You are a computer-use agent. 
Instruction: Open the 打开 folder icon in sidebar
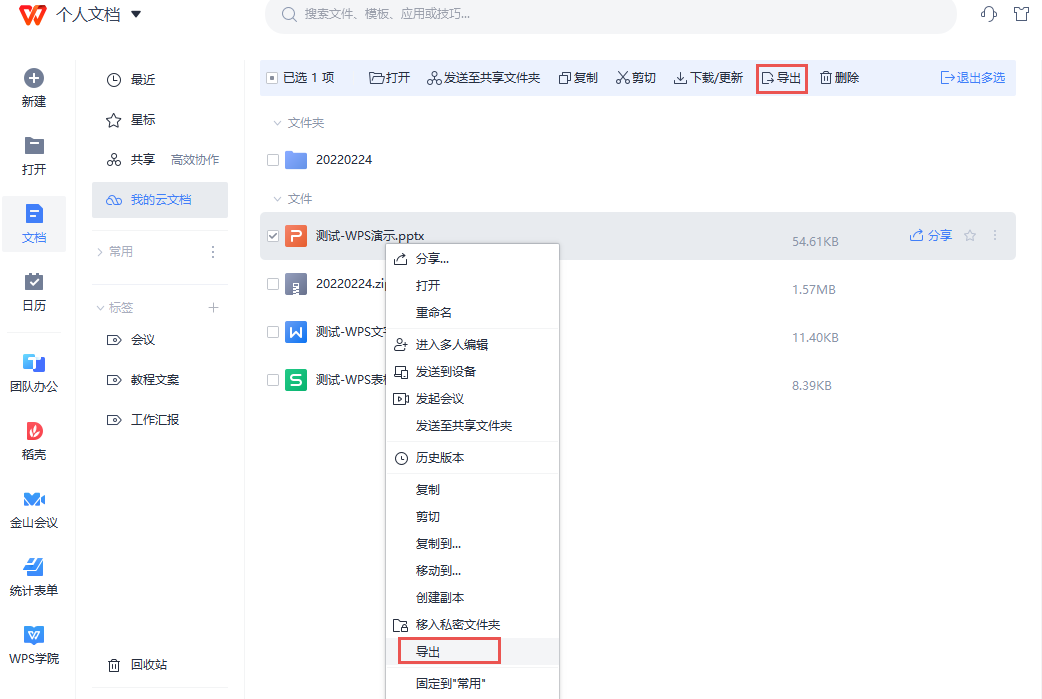coord(34,146)
